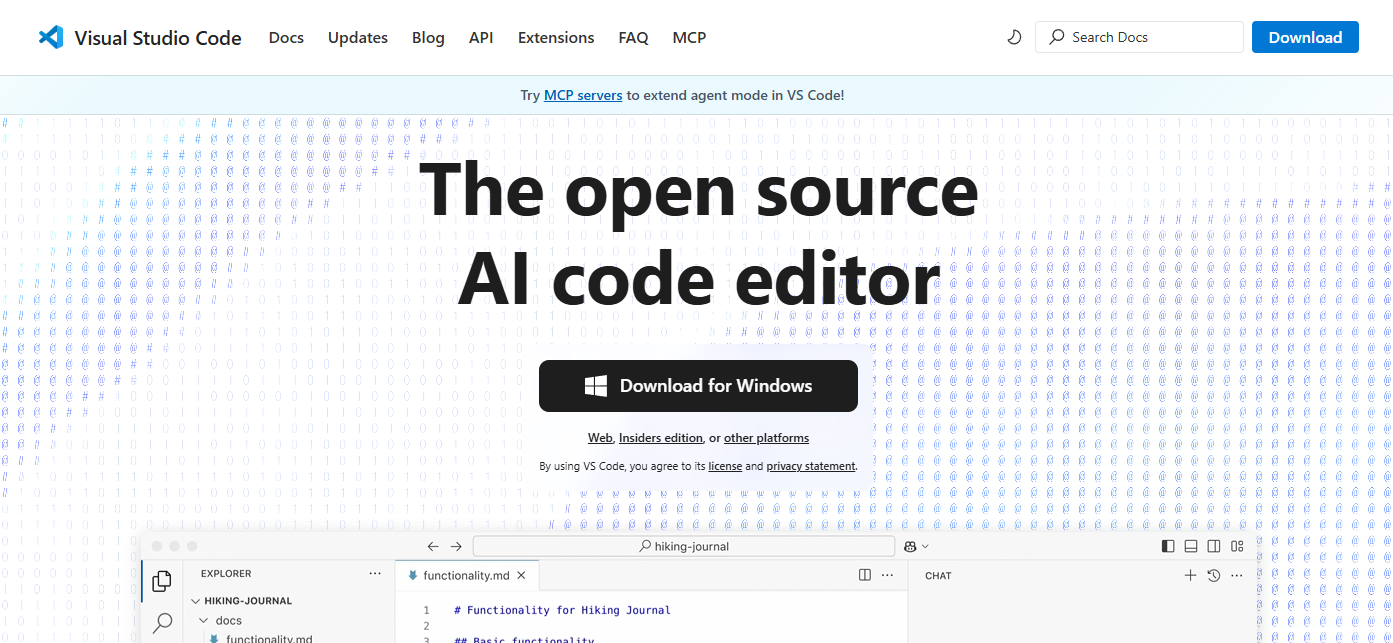Click the Visual Studio Code brand text
The image size is (1393, 643).
[x=158, y=38]
